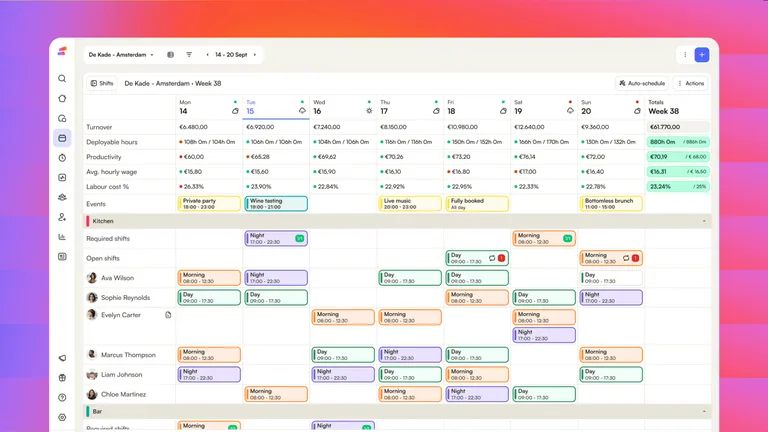768x432 pixels.
Task: Open search from the sidebar
Action: 62,78
